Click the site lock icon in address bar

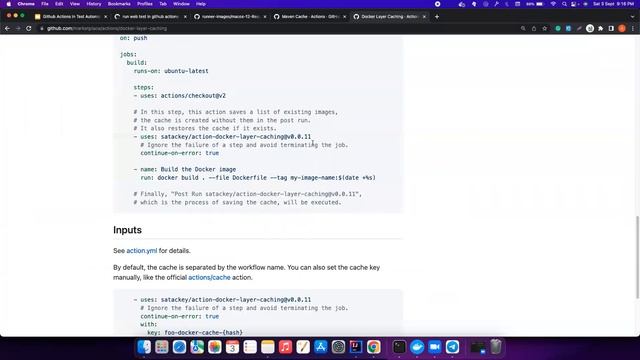pyautogui.click(x=42, y=29)
